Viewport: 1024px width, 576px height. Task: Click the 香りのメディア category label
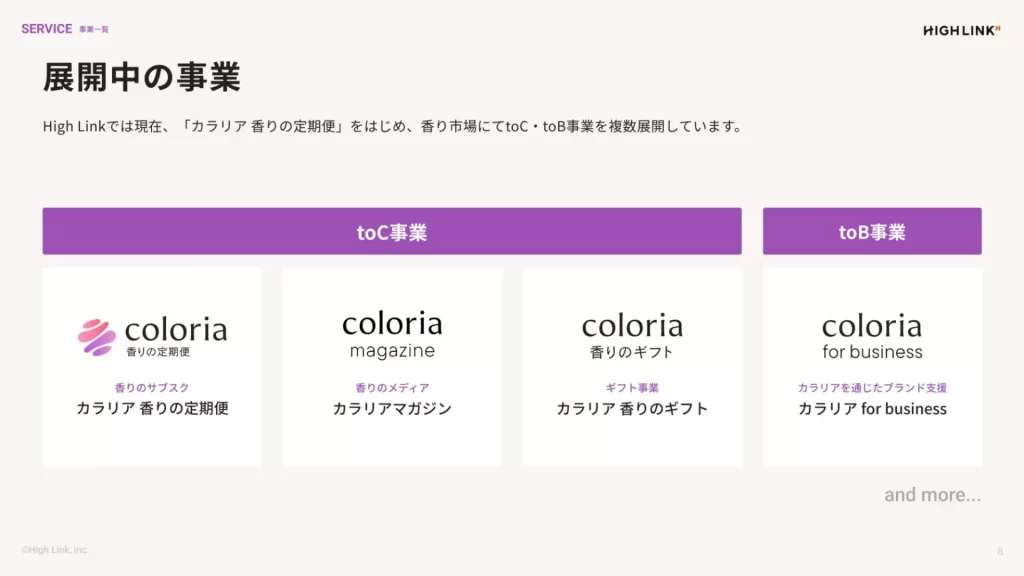[x=392, y=387]
